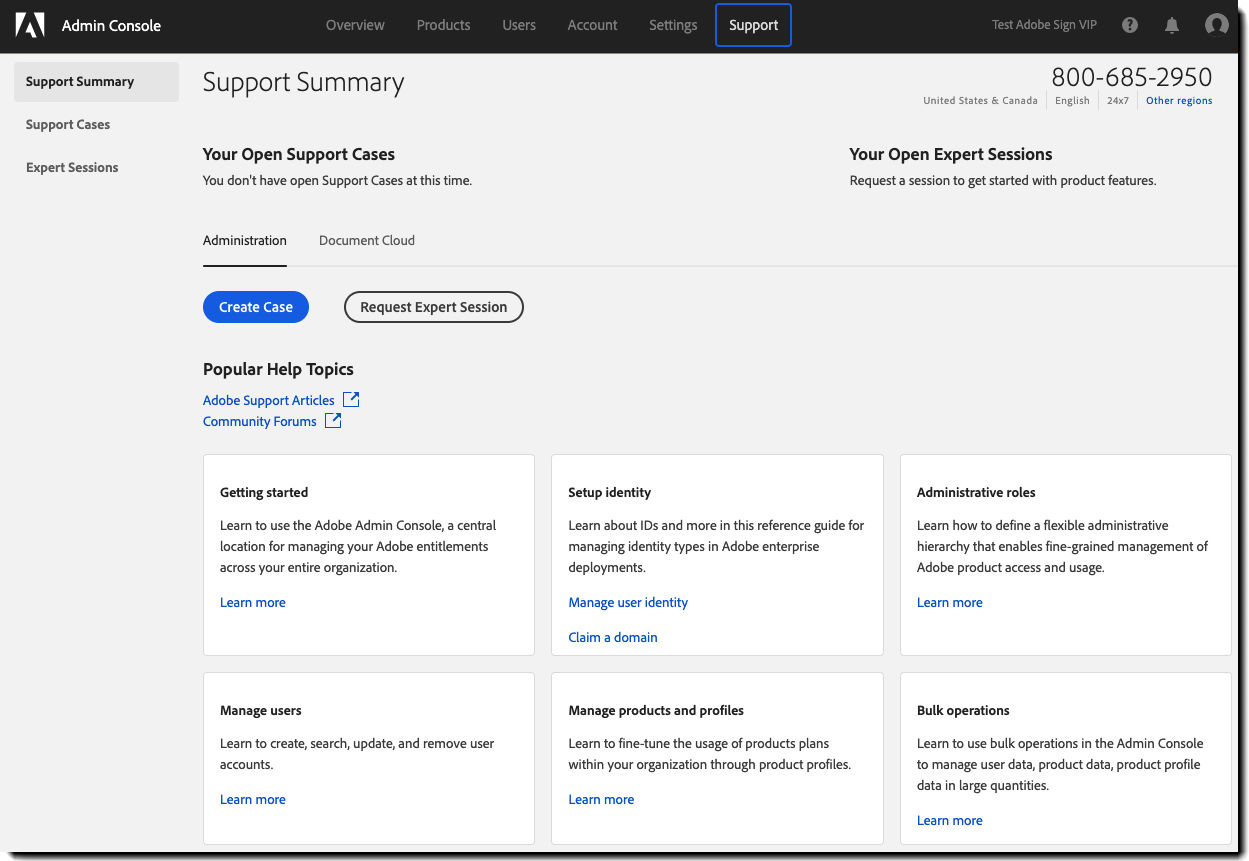Click Learn more under Manage products and profiles
1249x861 pixels.
tap(601, 799)
